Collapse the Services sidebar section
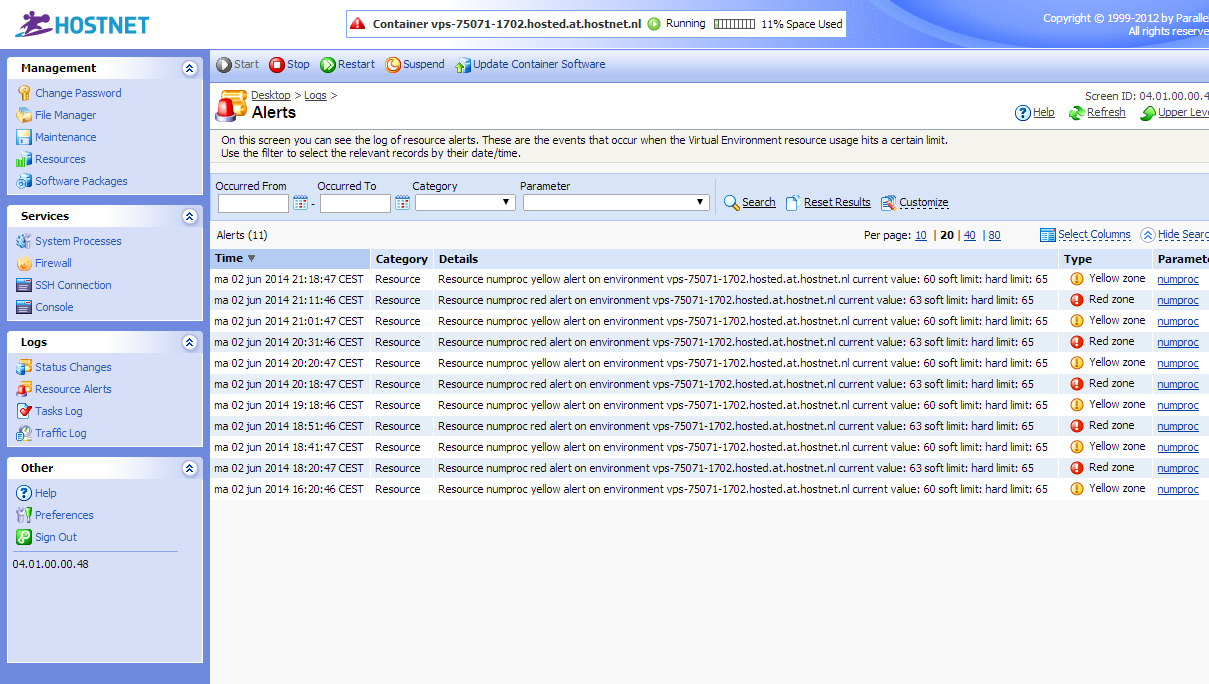 [x=190, y=217]
